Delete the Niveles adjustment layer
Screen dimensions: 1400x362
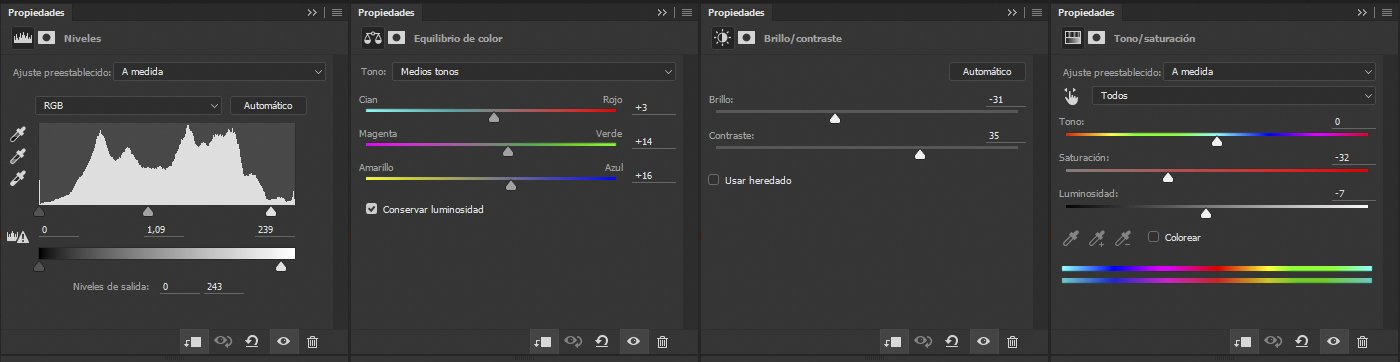pos(312,342)
